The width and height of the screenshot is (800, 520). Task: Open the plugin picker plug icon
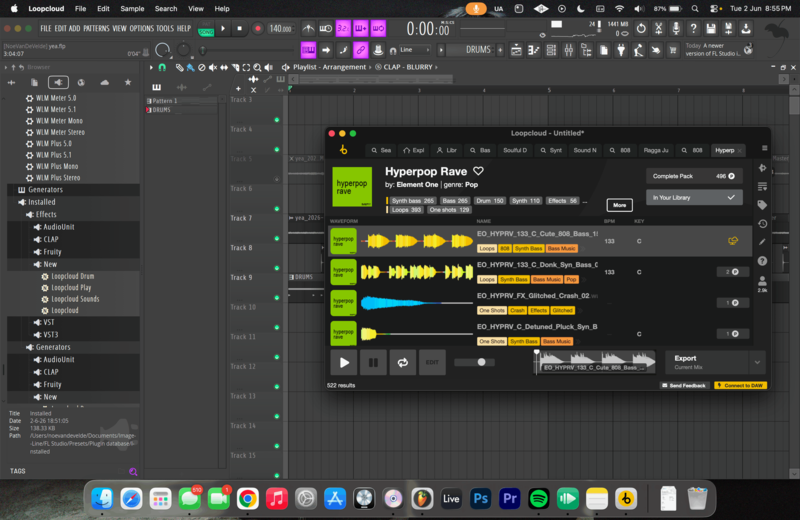click(x=621, y=50)
